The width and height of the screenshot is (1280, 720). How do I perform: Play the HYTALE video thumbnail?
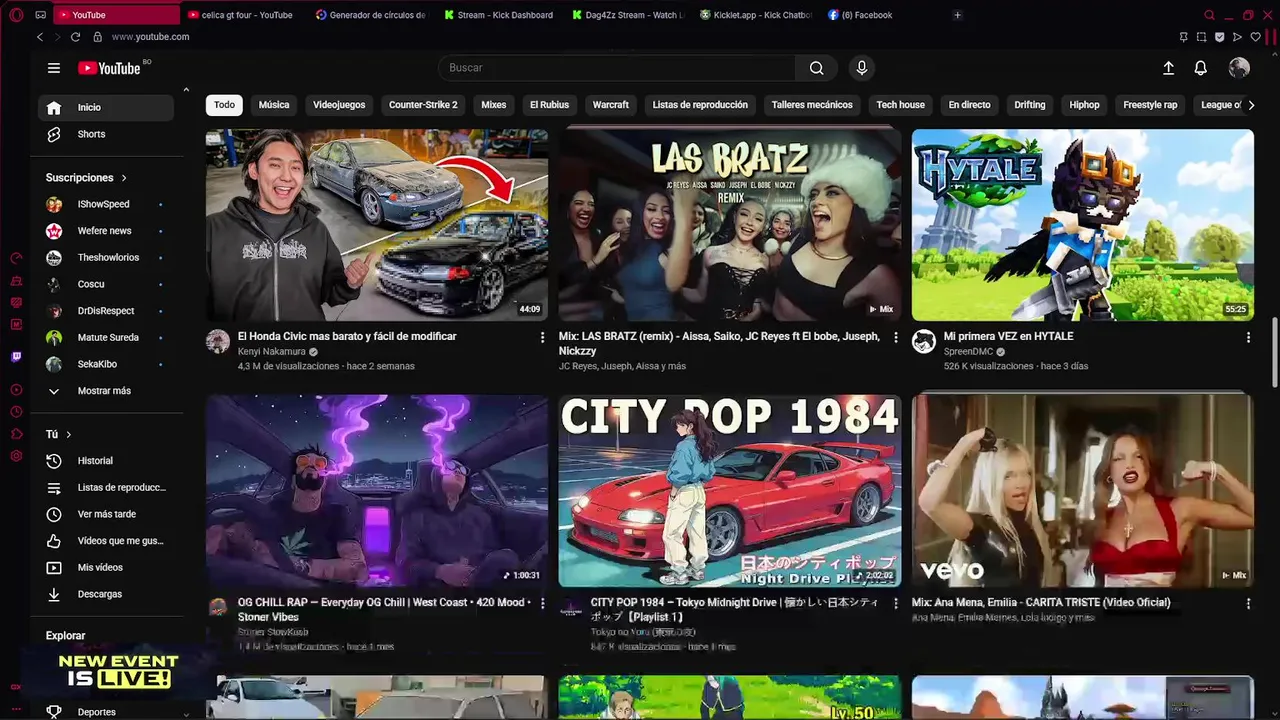click(1083, 225)
